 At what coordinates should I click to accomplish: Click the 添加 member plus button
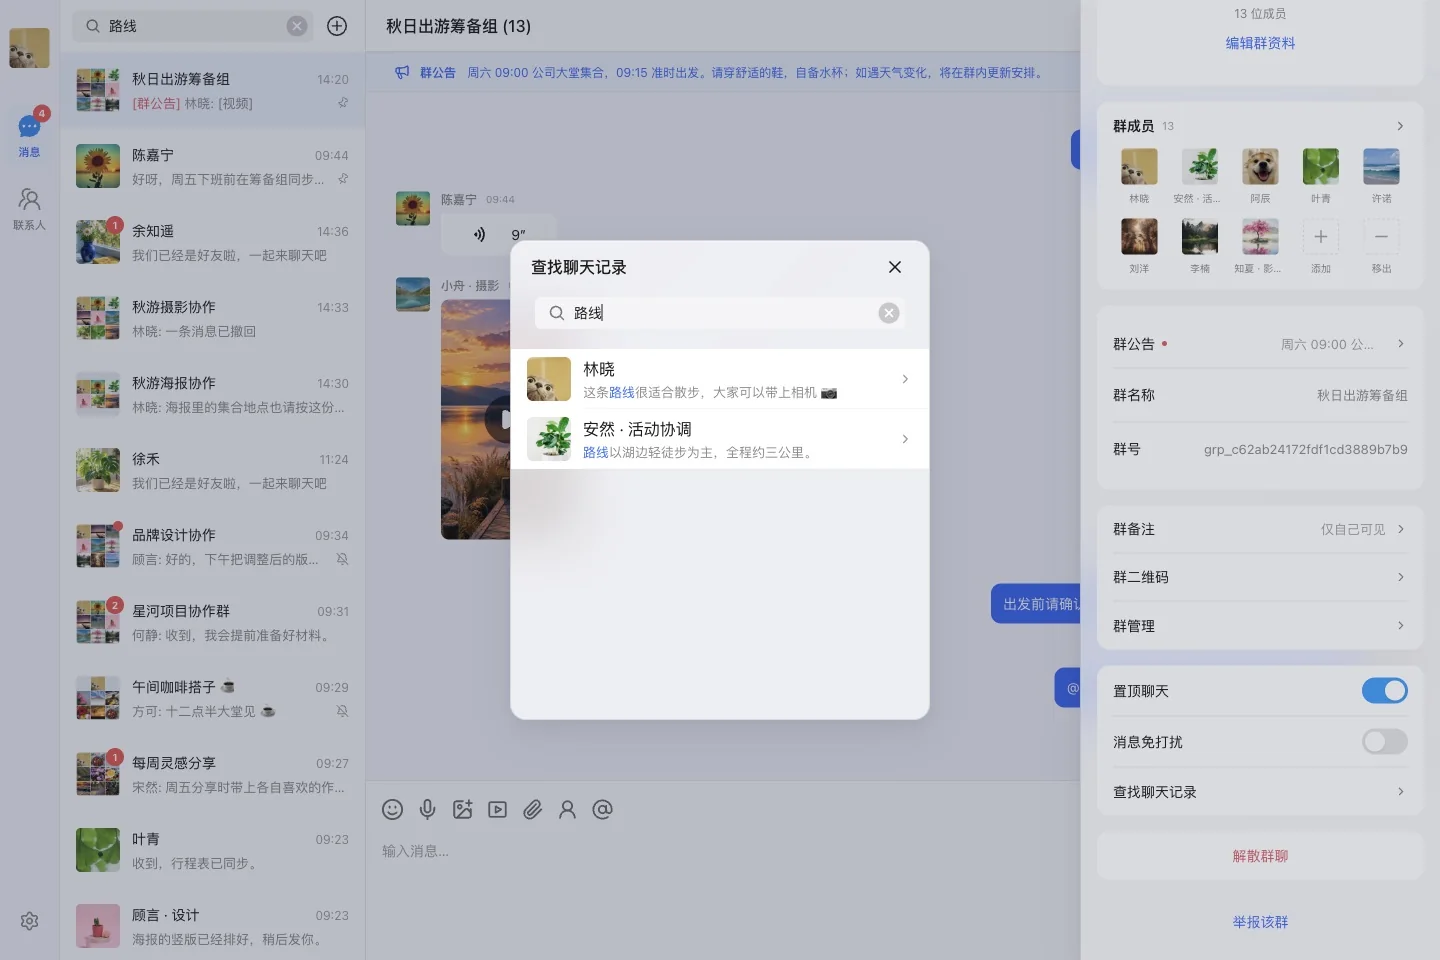1320,237
